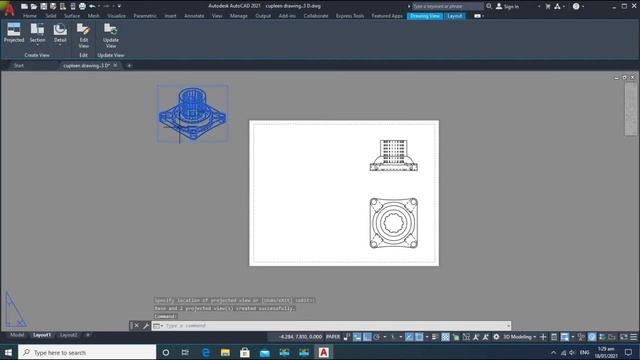640x360 pixels.
Task: Create a Projected view
Action: [14, 33]
